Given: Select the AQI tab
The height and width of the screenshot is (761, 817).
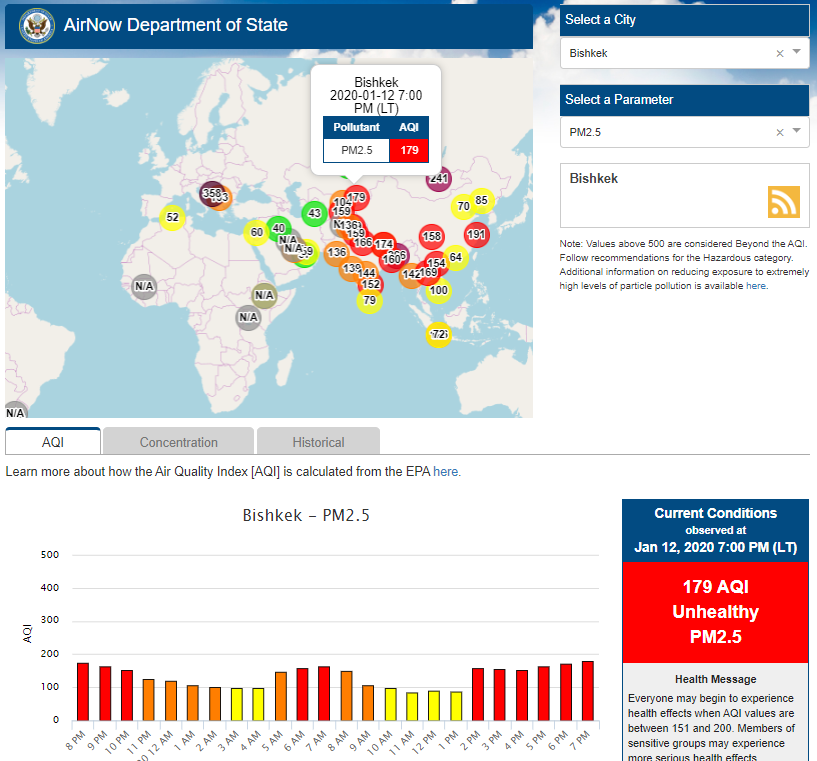Looking at the screenshot, I should tap(53, 442).
